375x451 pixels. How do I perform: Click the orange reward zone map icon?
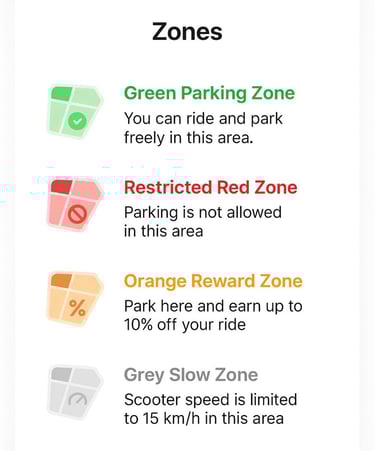point(75,299)
